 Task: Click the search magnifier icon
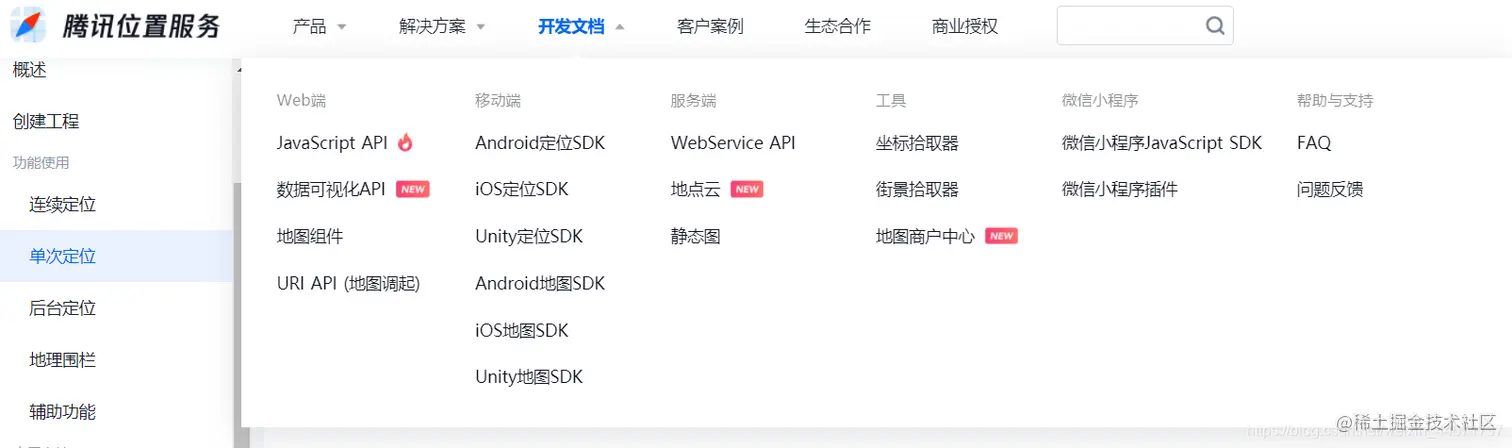coord(1215,26)
